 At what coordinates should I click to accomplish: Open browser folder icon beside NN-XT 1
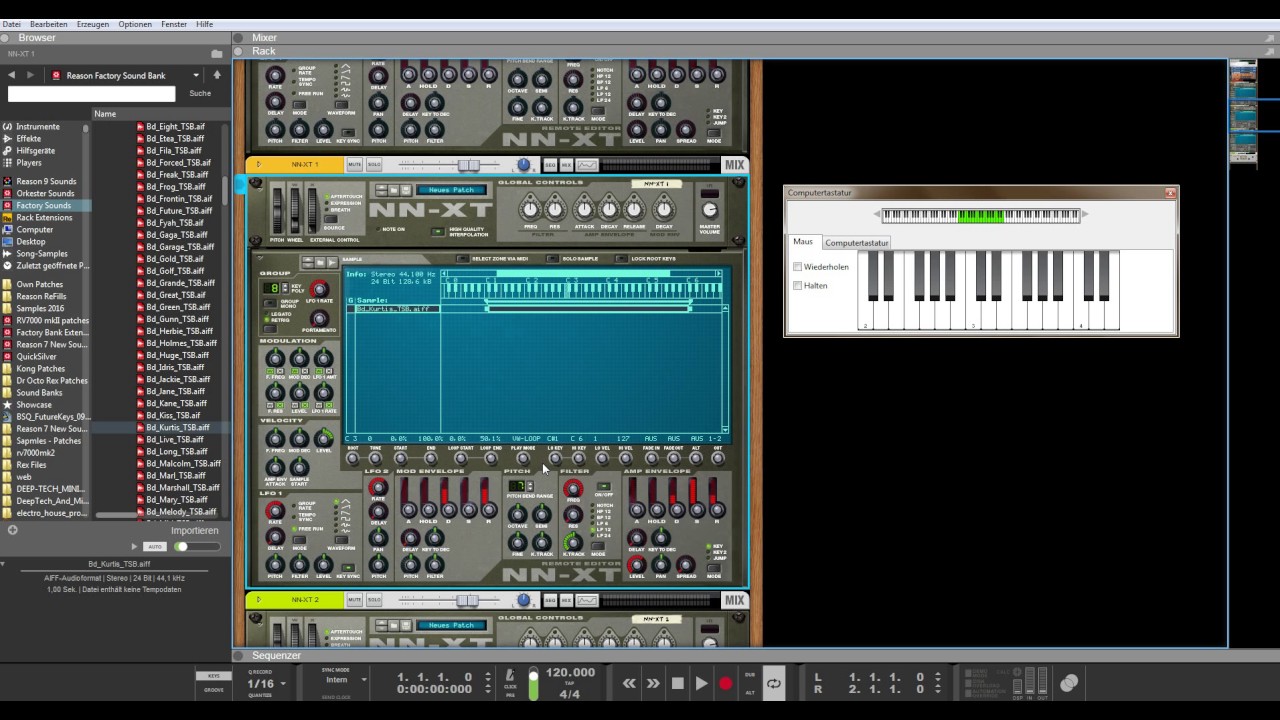click(x=217, y=53)
